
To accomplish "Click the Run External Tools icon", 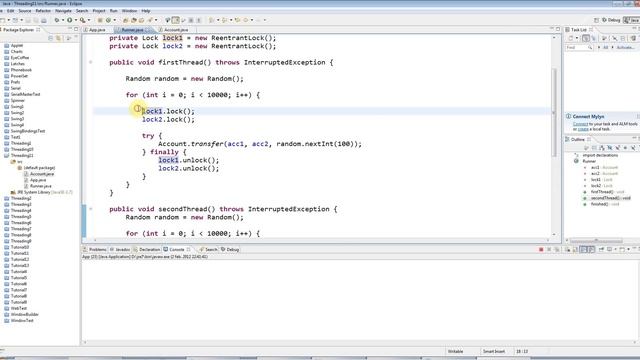I will tap(82, 20).
